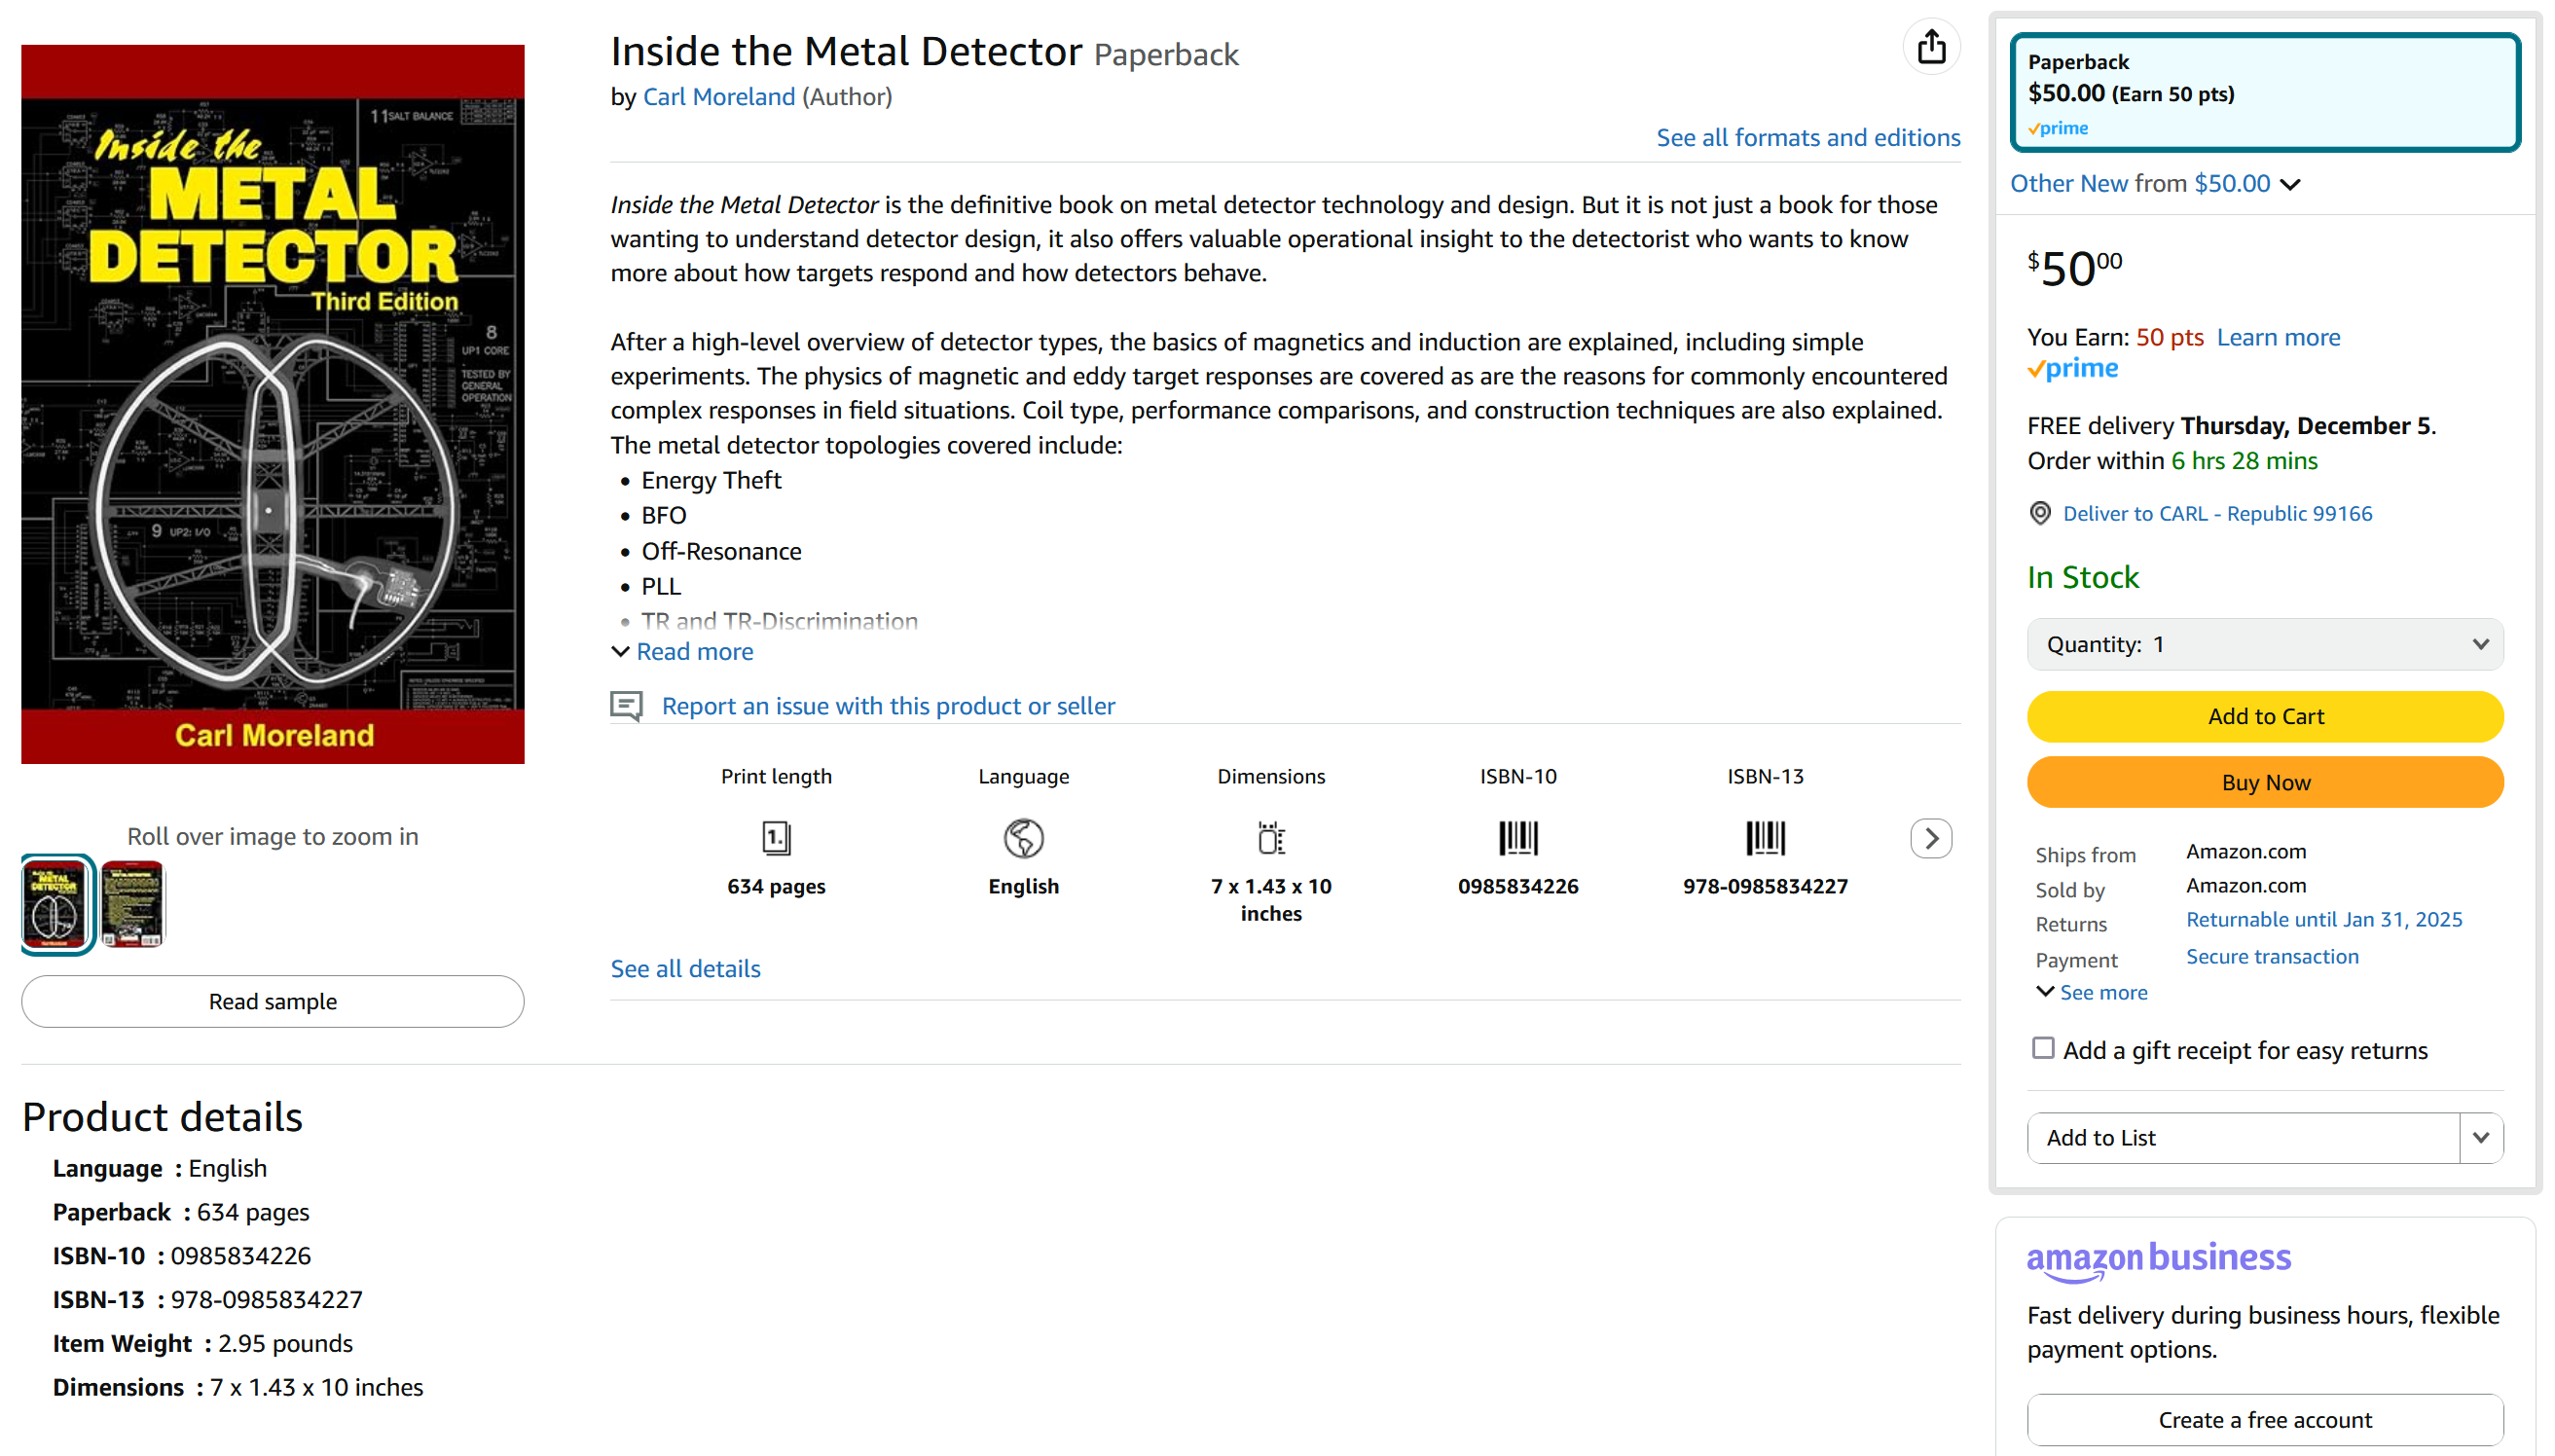Select the back cover thumbnail
The height and width of the screenshot is (1456, 2555).
click(133, 904)
